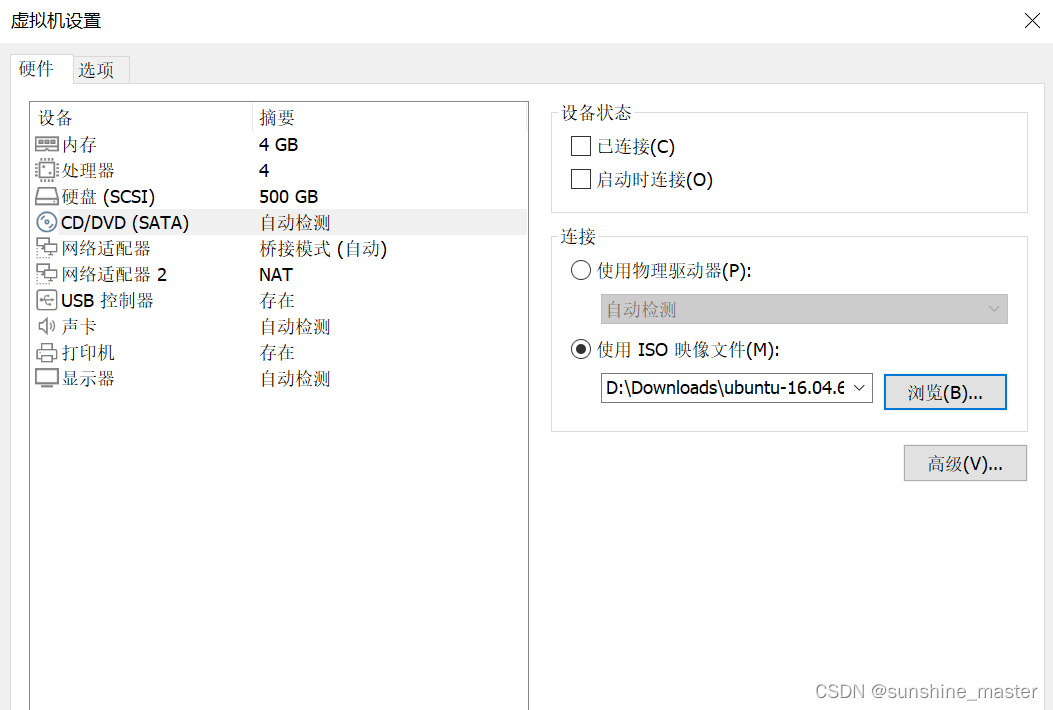Open the ISO image file dropdown
This screenshot has height=710, width=1053.
pyautogui.click(x=860, y=387)
